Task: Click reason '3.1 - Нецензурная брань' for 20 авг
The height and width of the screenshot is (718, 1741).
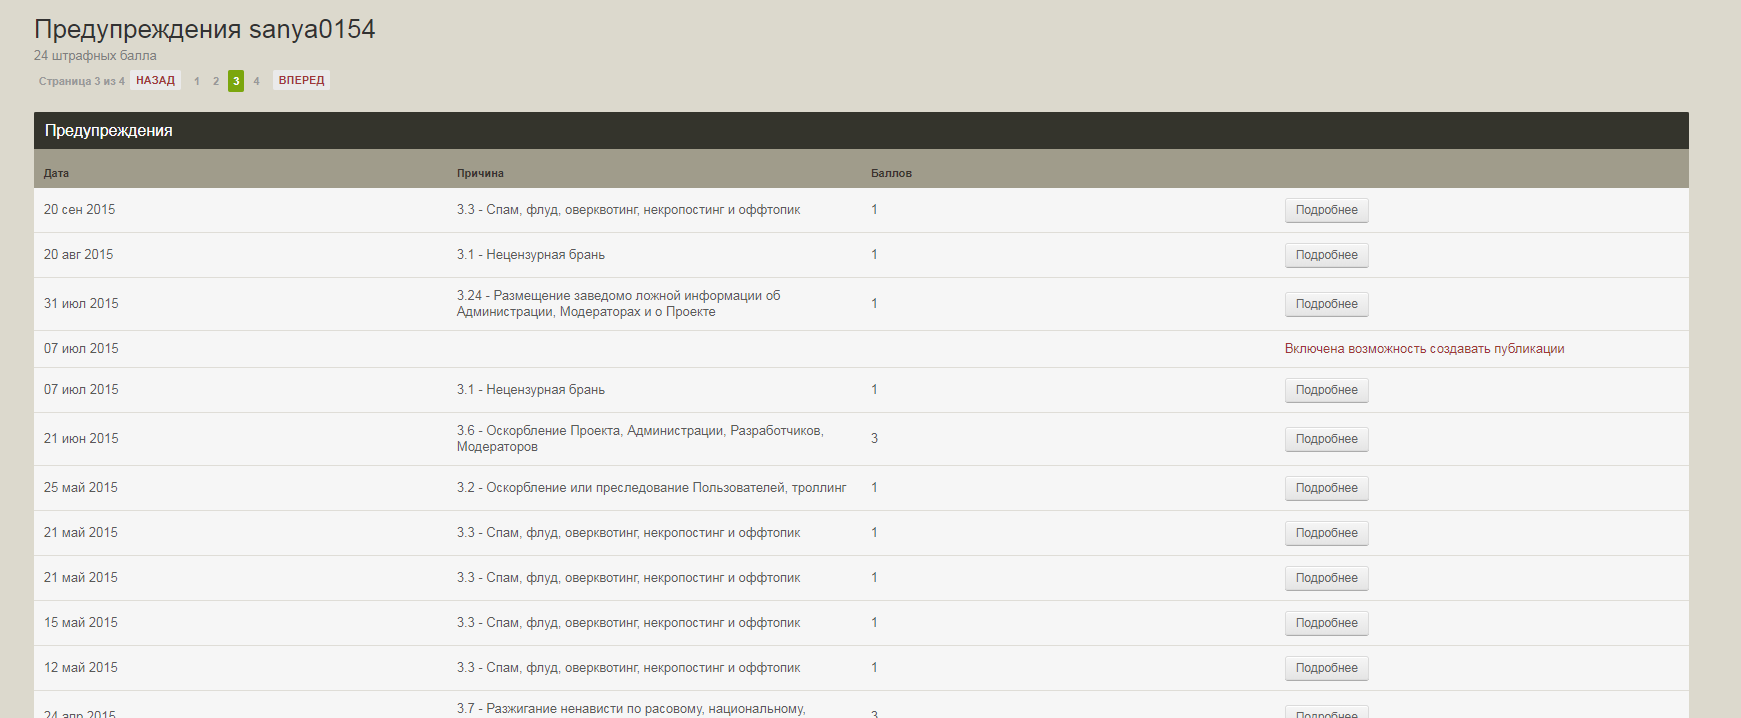Action: pyautogui.click(x=531, y=255)
